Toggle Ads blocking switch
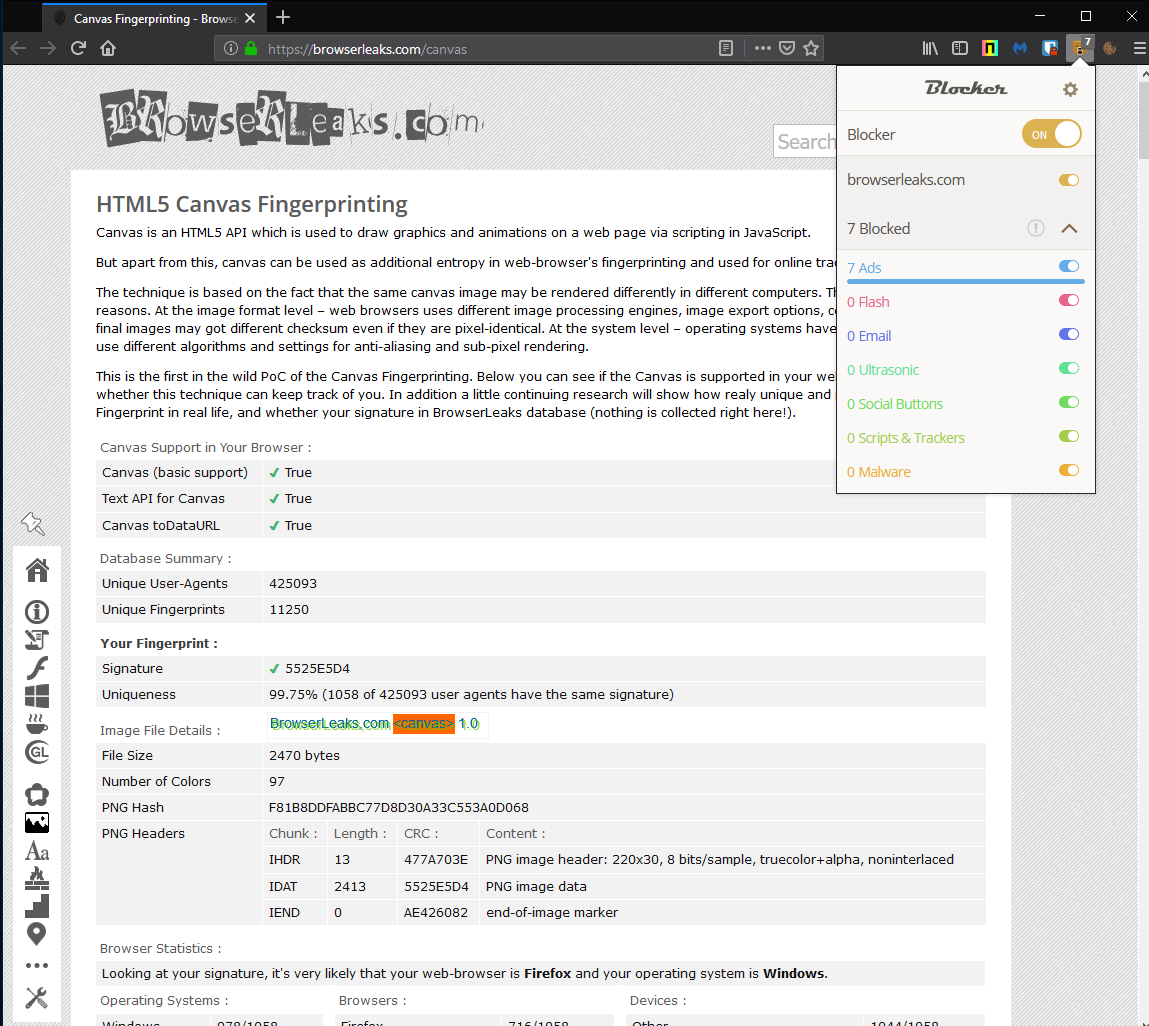Image resolution: width=1149 pixels, height=1026 pixels. [1068, 266]
